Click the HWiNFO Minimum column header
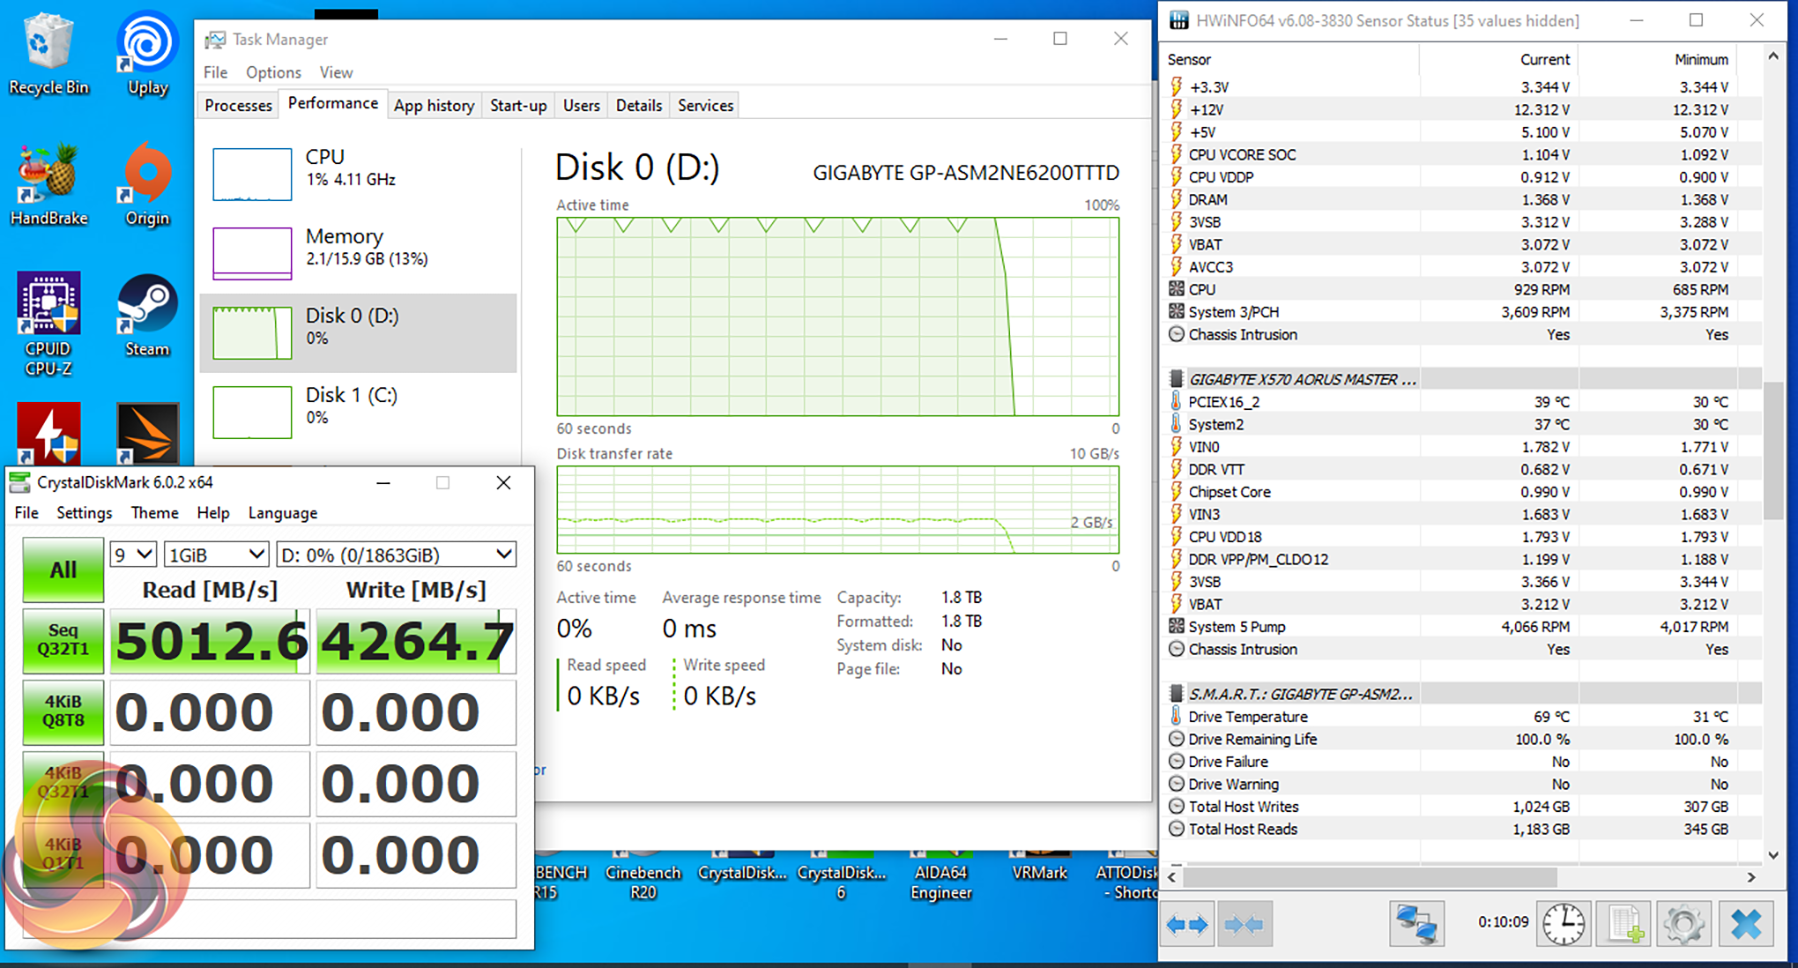Image resolution: width=1798 pixels, height=968 pixels. coord(1658,60)
